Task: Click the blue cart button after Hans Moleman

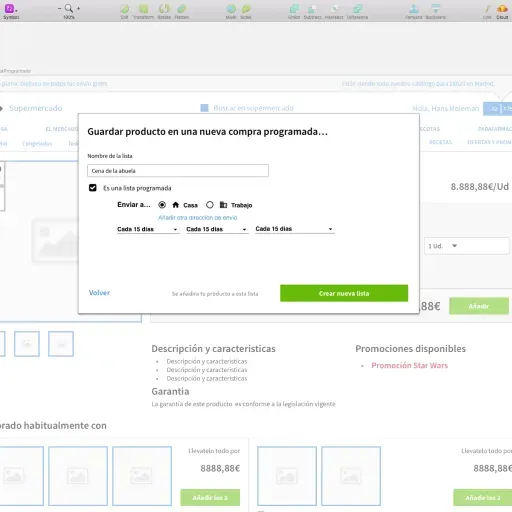Action: [x=497, y=109]
